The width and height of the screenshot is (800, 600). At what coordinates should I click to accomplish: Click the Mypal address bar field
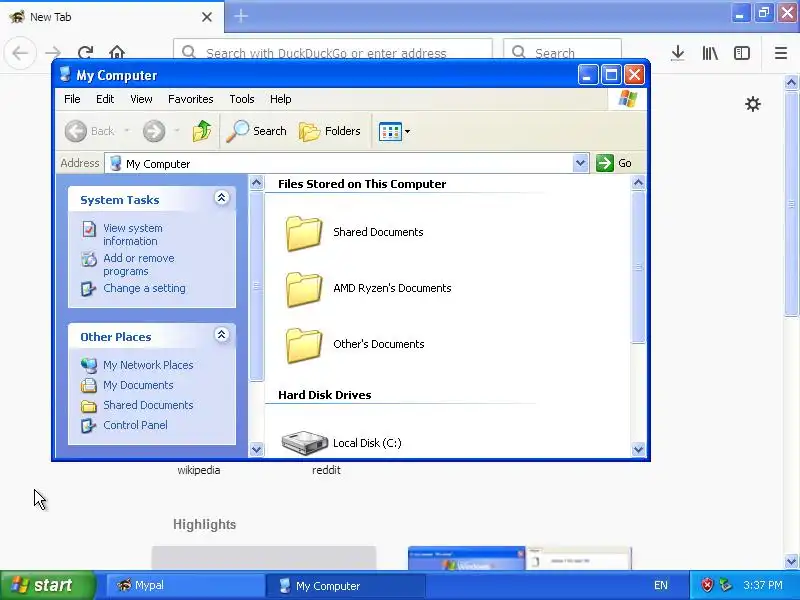pos(333,53)
